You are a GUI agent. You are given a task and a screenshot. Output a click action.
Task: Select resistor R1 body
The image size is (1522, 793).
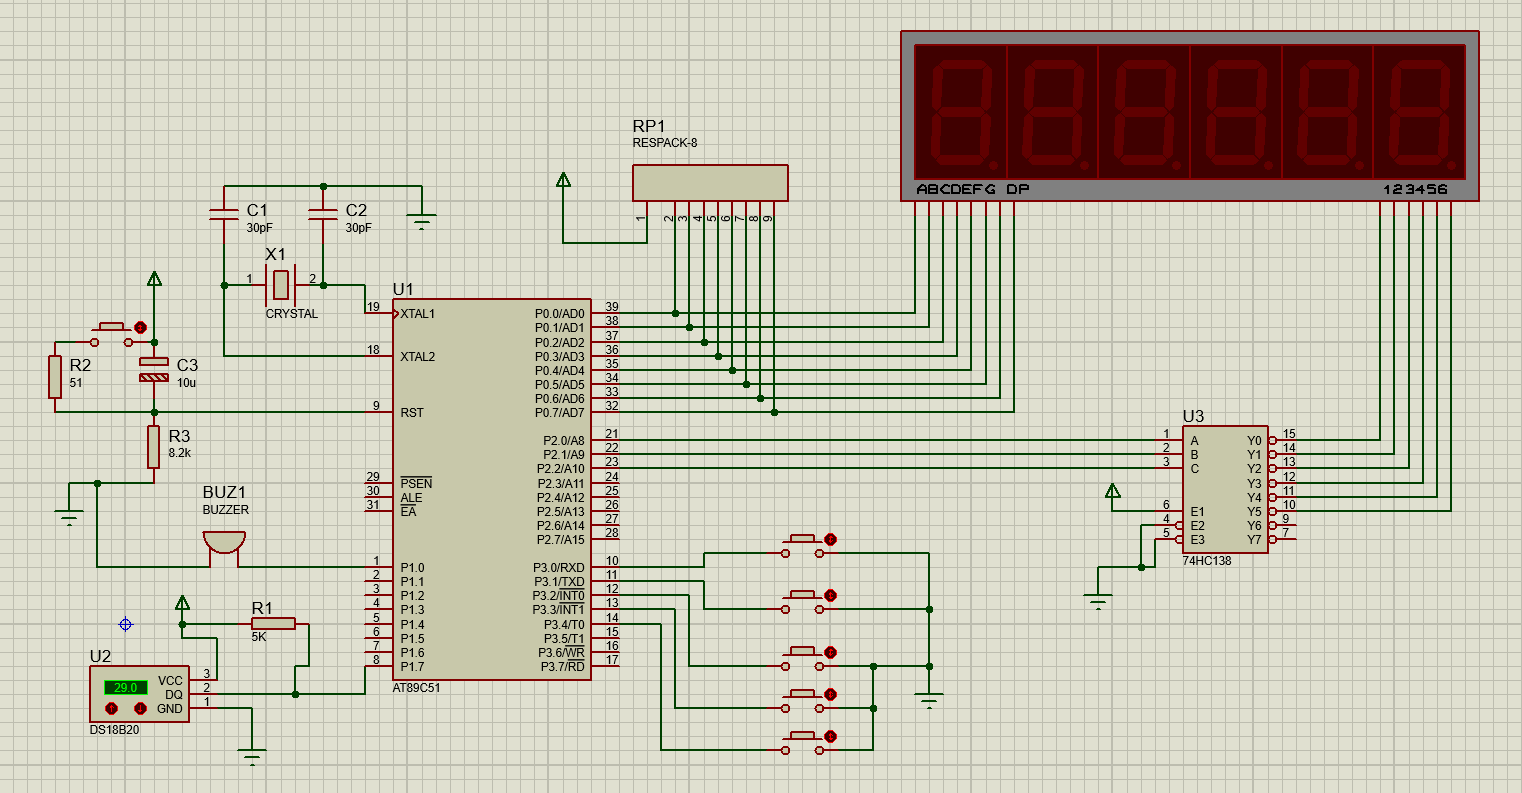tap(273, 624)
